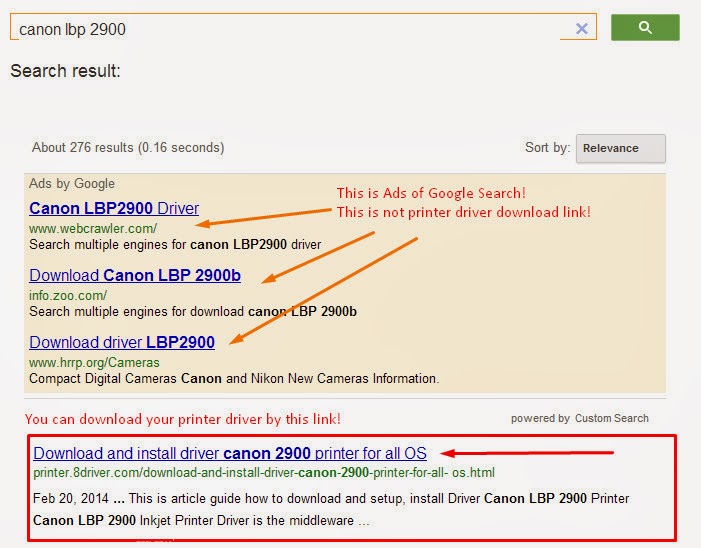This screenshot has height=548, width=701.
Task: Open the Download Canon LBP 2900b ad link
Action: 135,275
